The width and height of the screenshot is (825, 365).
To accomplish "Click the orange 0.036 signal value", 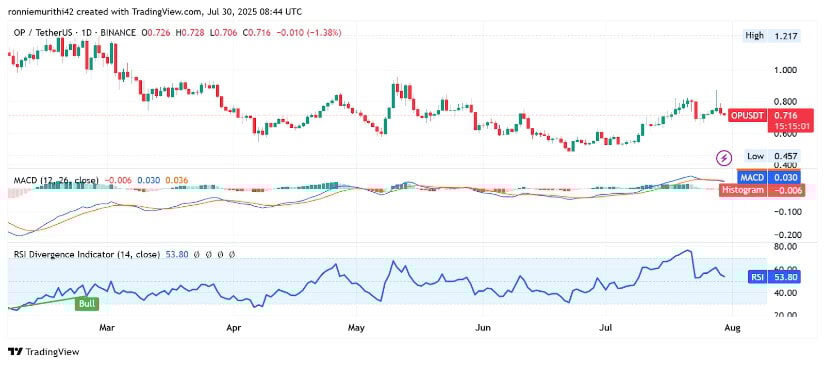I will coord(176,180).
